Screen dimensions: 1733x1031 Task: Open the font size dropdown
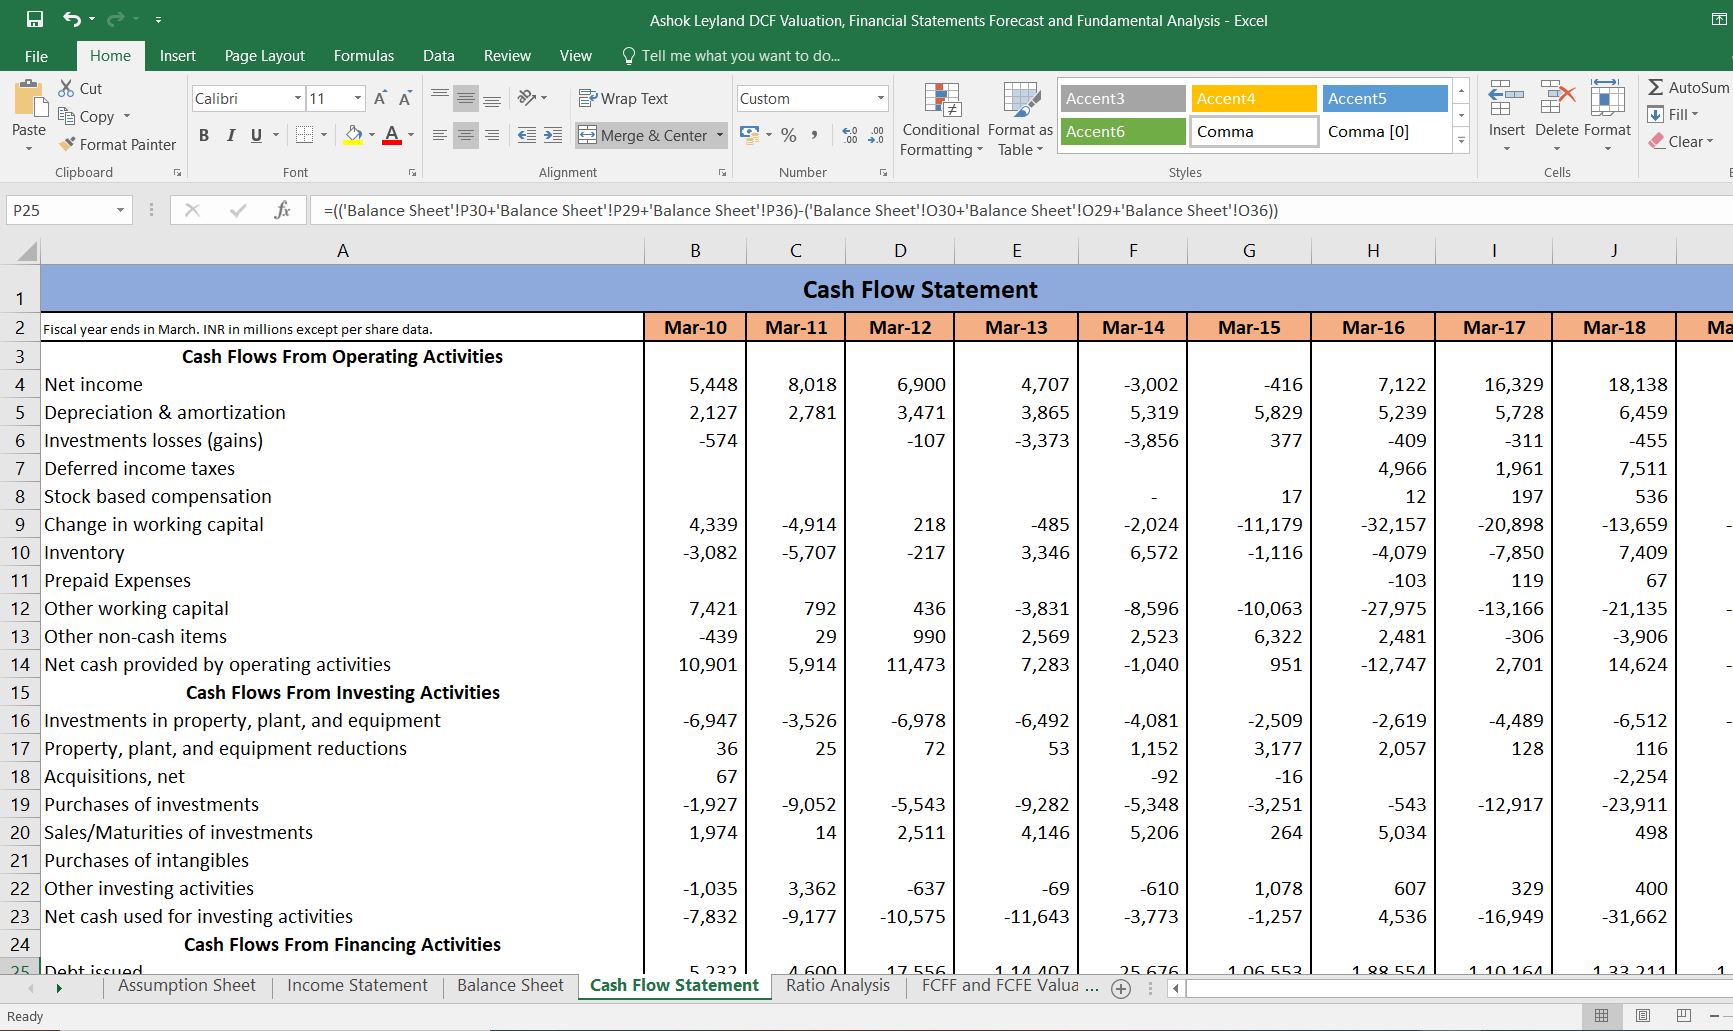[357, 98]
